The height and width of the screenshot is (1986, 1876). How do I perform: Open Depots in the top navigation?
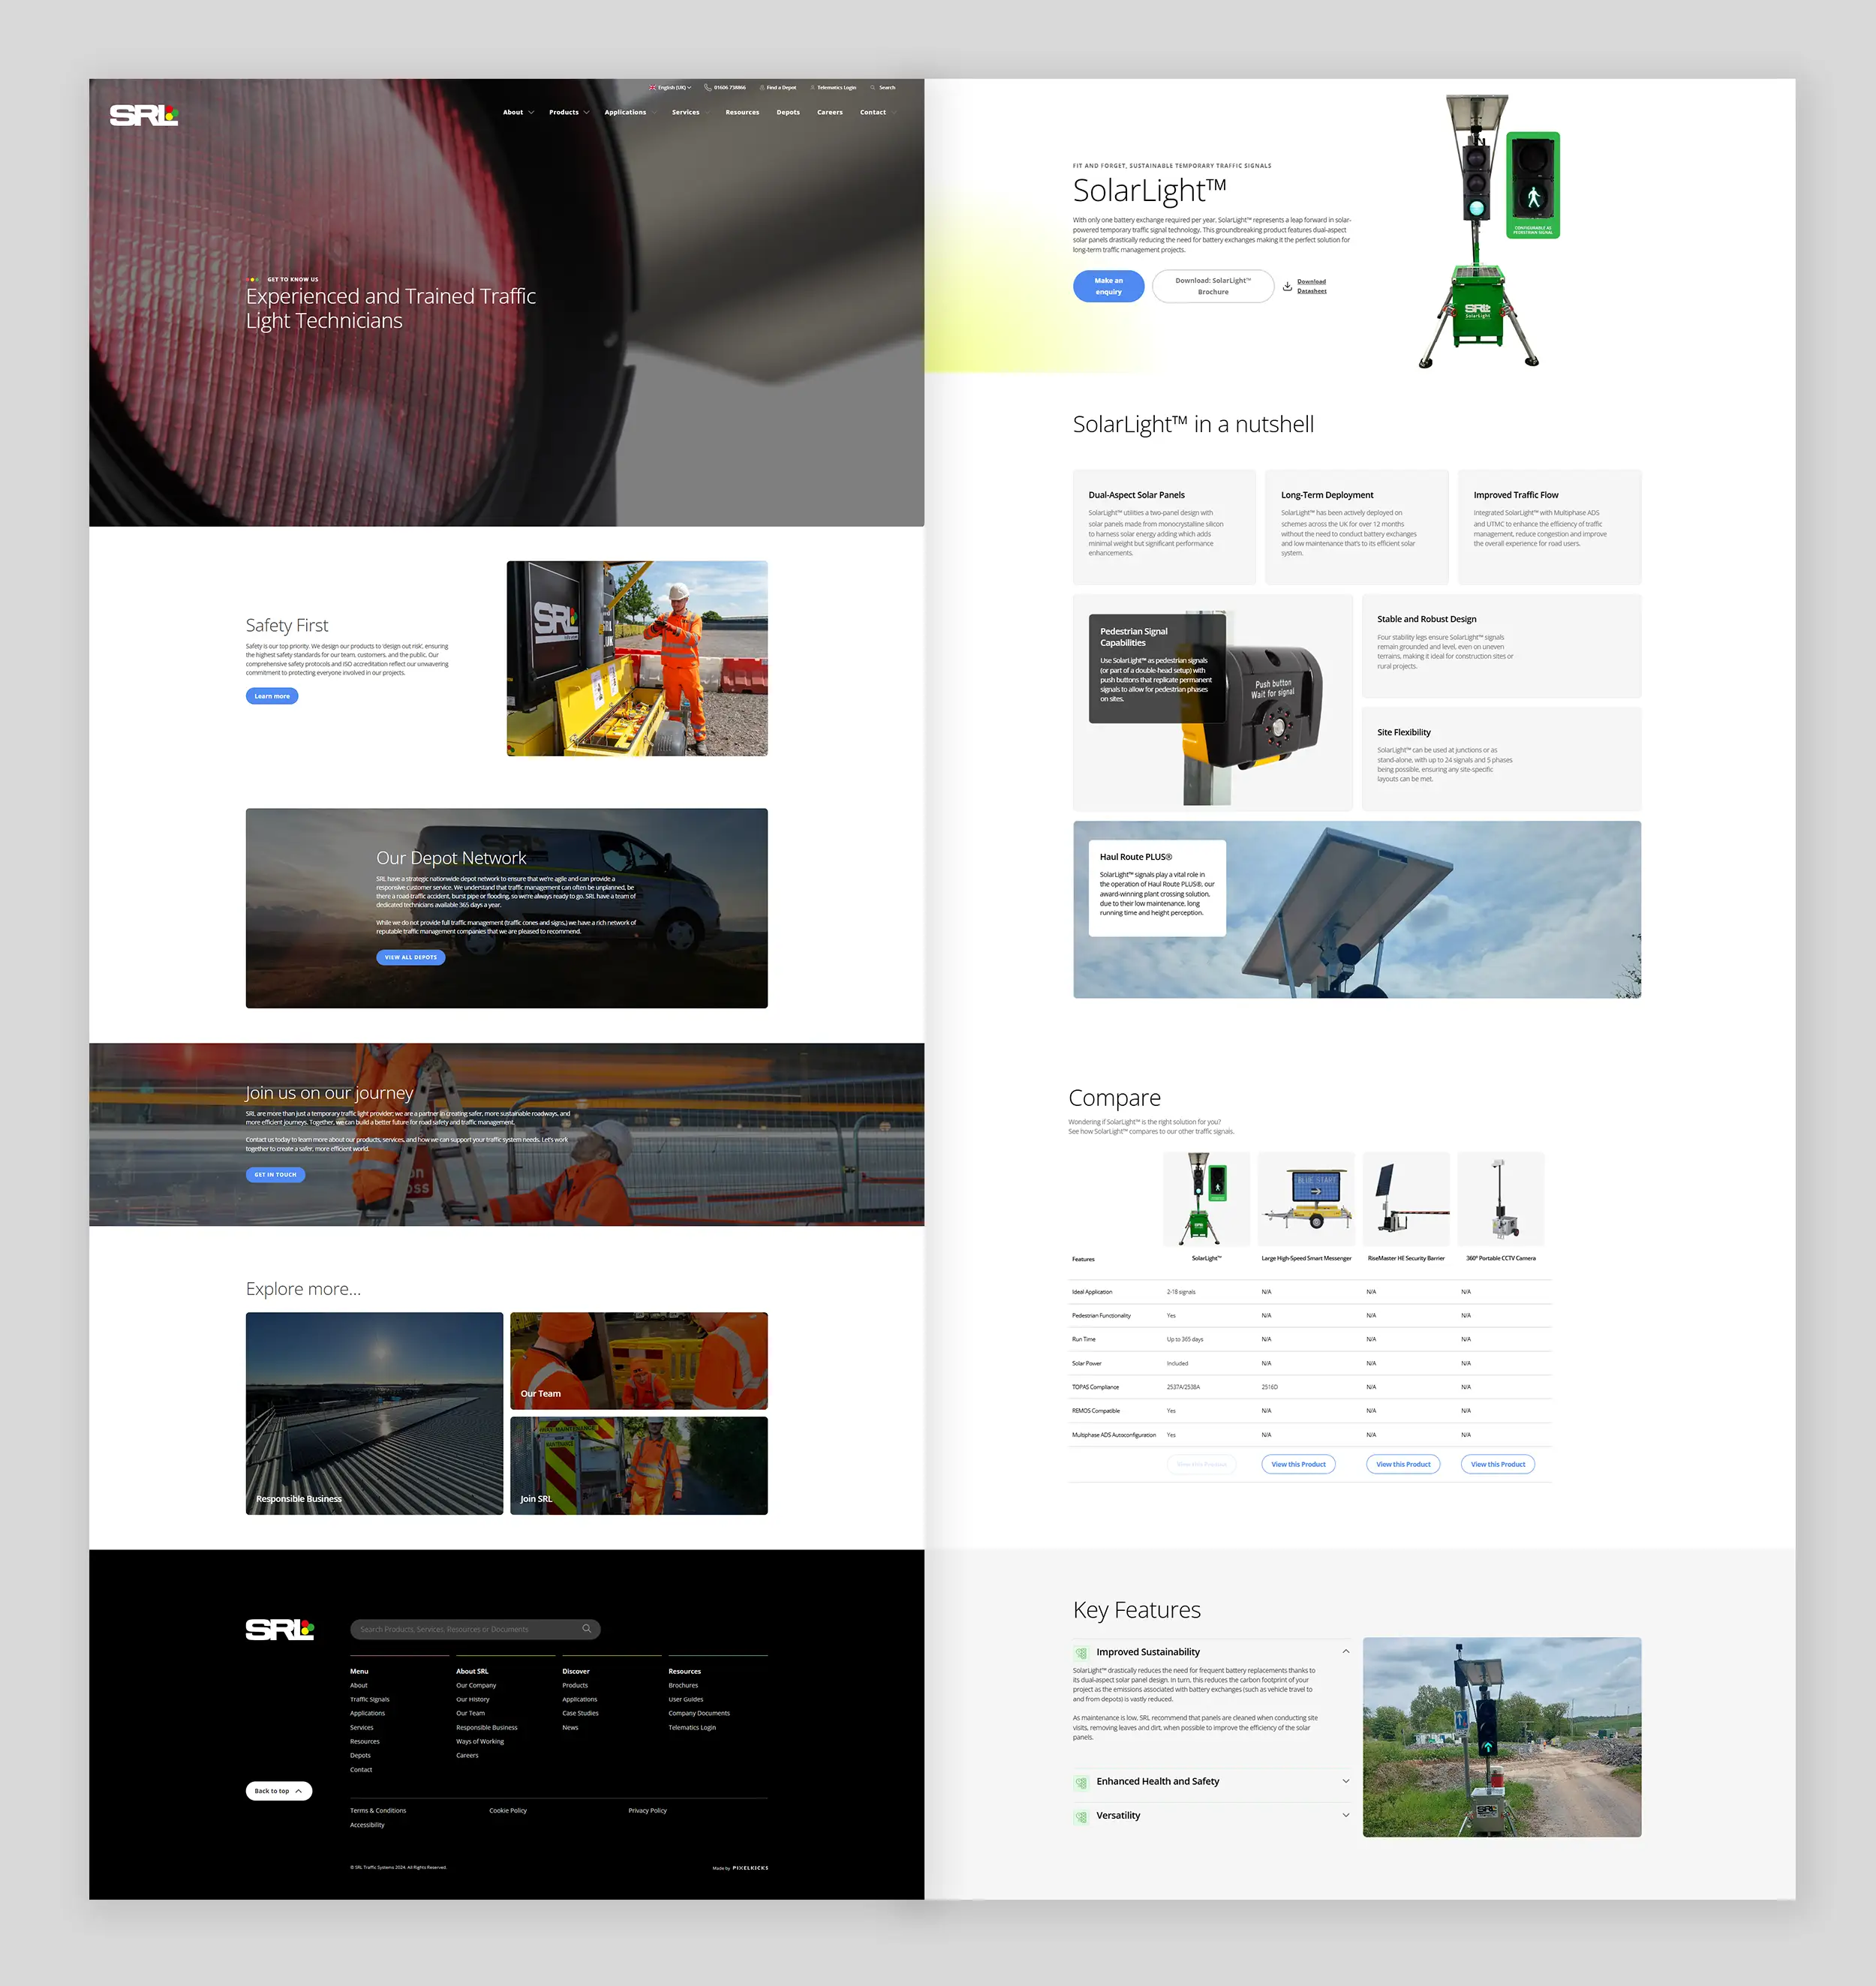[788, 113]
